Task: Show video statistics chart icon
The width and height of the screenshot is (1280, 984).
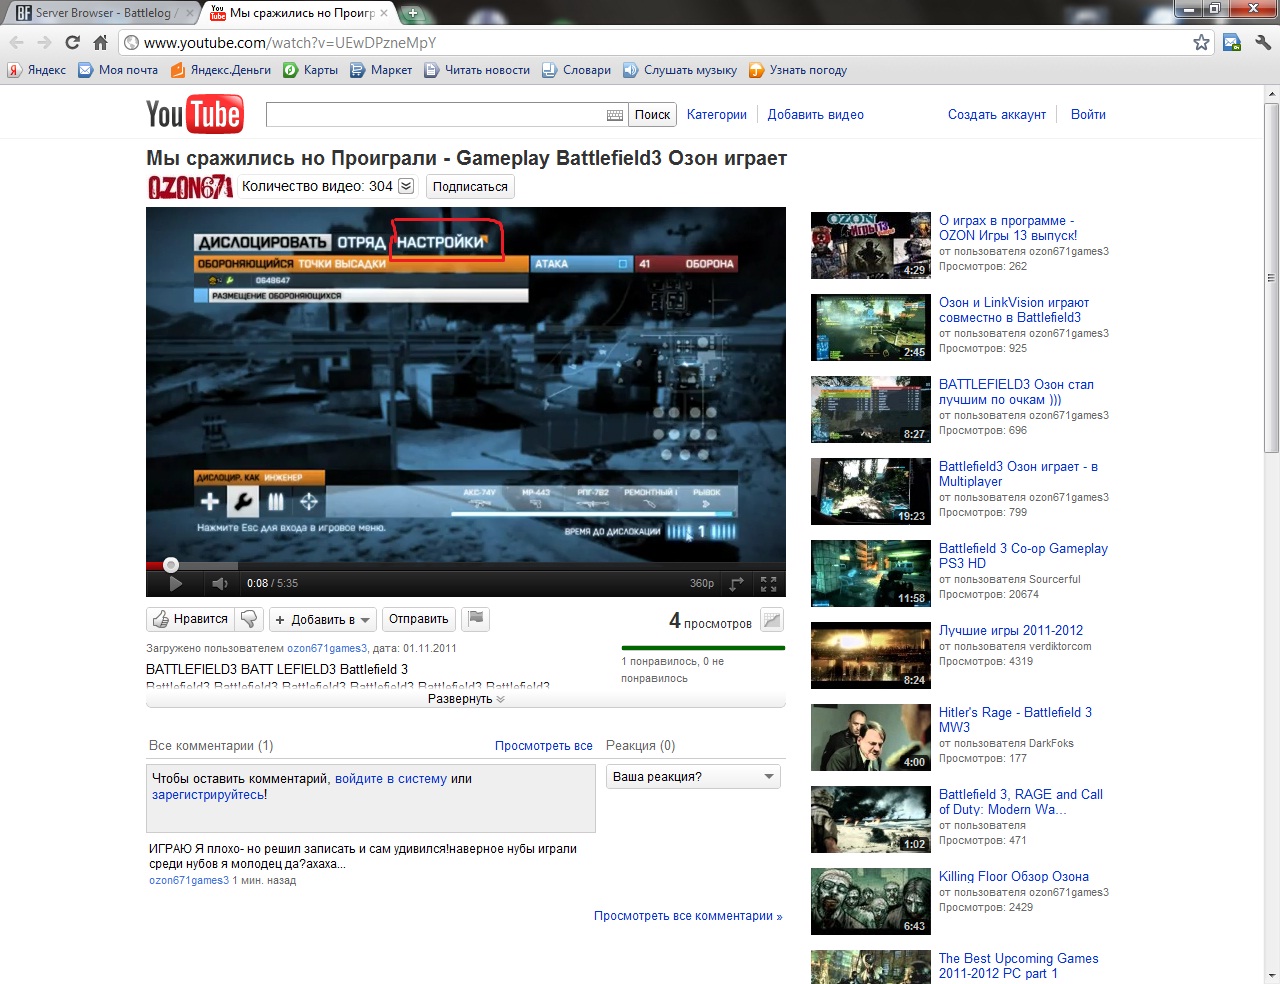Action: pyautogui.click(x=772, y=621)
